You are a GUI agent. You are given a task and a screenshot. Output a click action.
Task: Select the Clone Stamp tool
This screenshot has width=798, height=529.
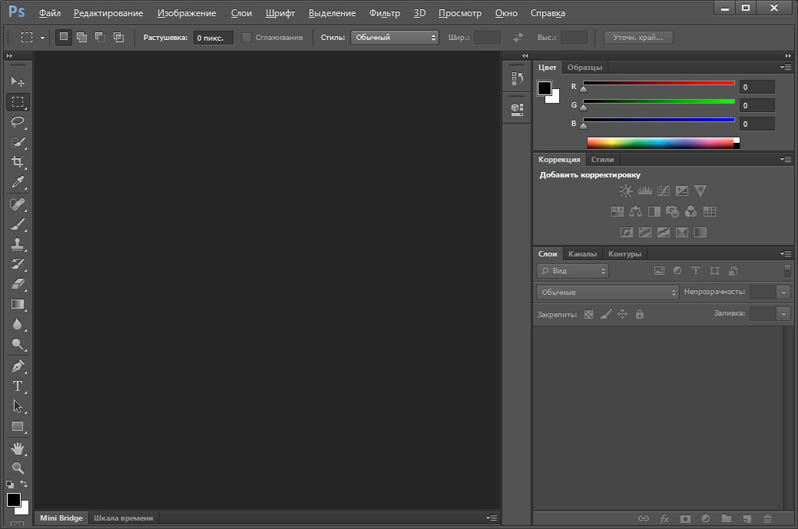[17, 244]
